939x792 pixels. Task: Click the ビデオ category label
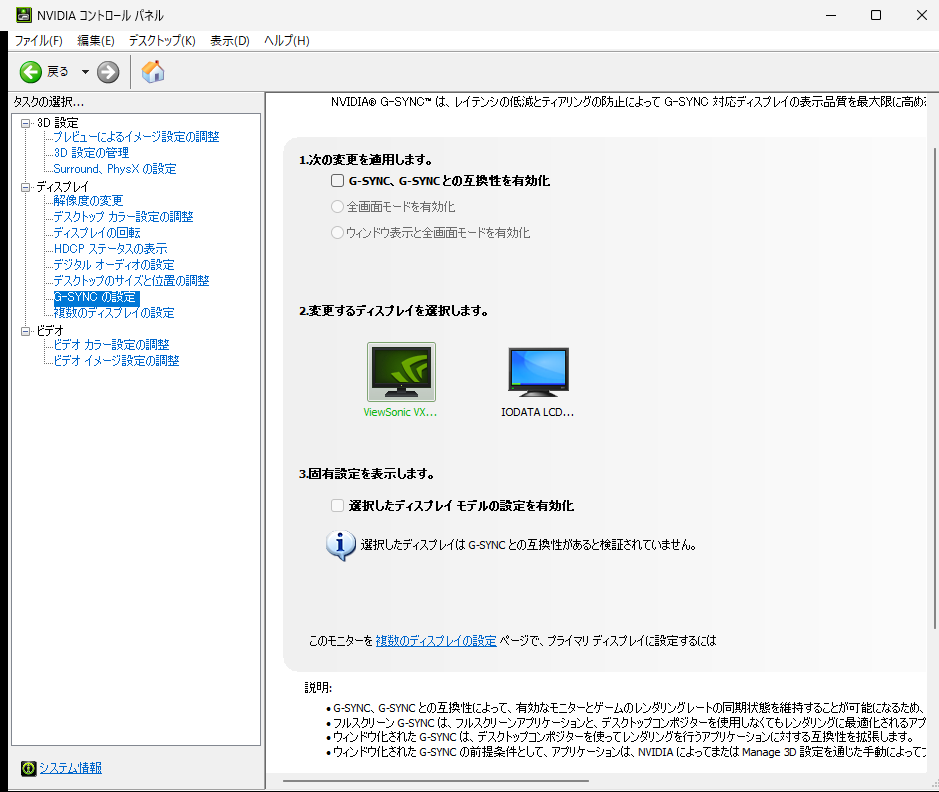pyautogui.click(x=50, y=330)
